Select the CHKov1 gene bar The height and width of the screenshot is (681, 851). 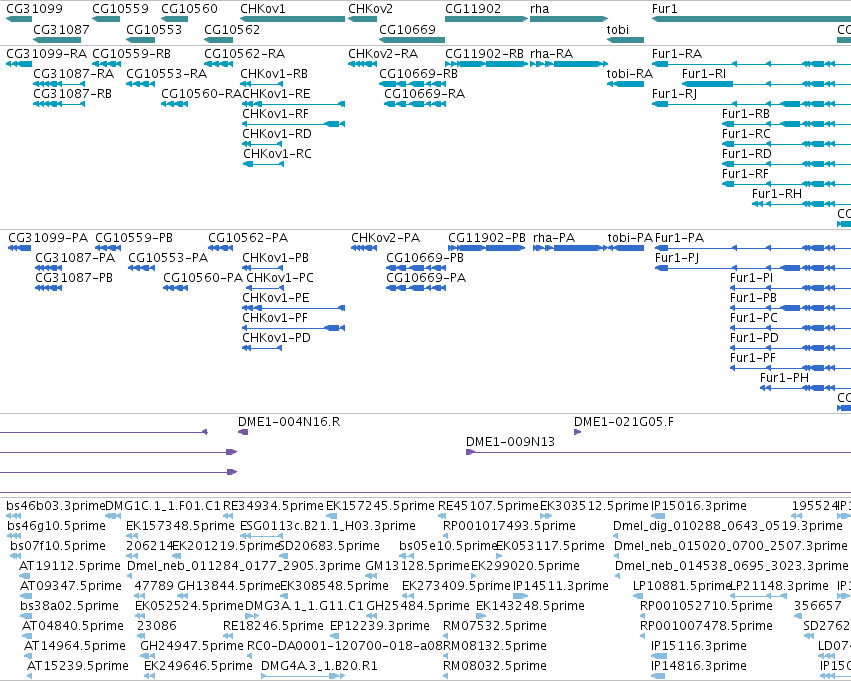(x=293, y=19)
